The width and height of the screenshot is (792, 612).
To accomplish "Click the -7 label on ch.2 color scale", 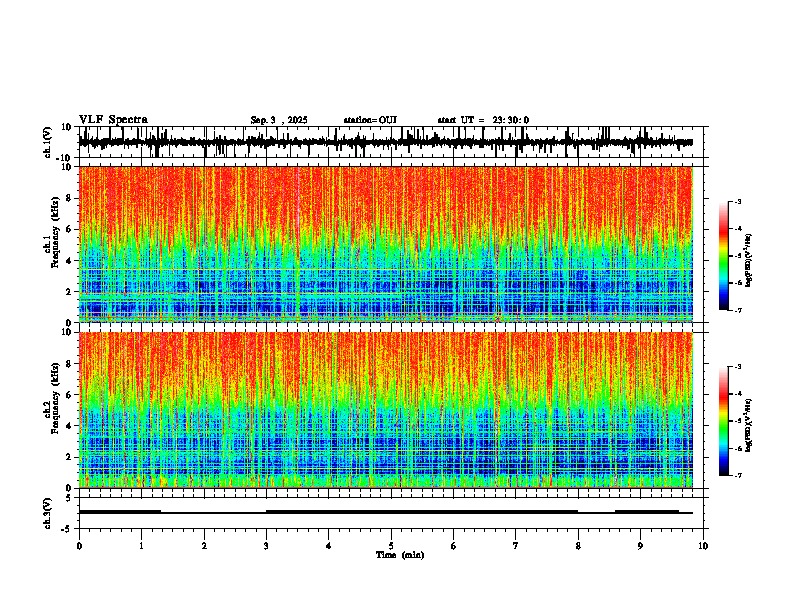I will point(737,475).
